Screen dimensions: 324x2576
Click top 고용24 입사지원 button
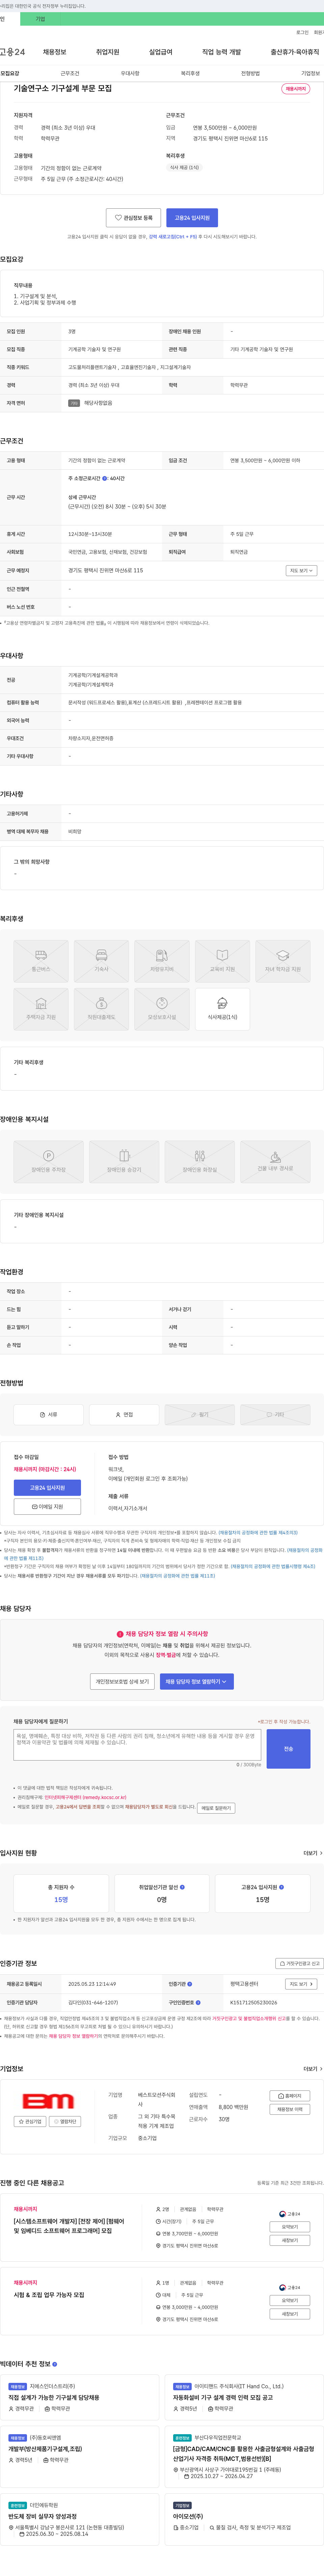pyautogui.click(x=192, y=218)
